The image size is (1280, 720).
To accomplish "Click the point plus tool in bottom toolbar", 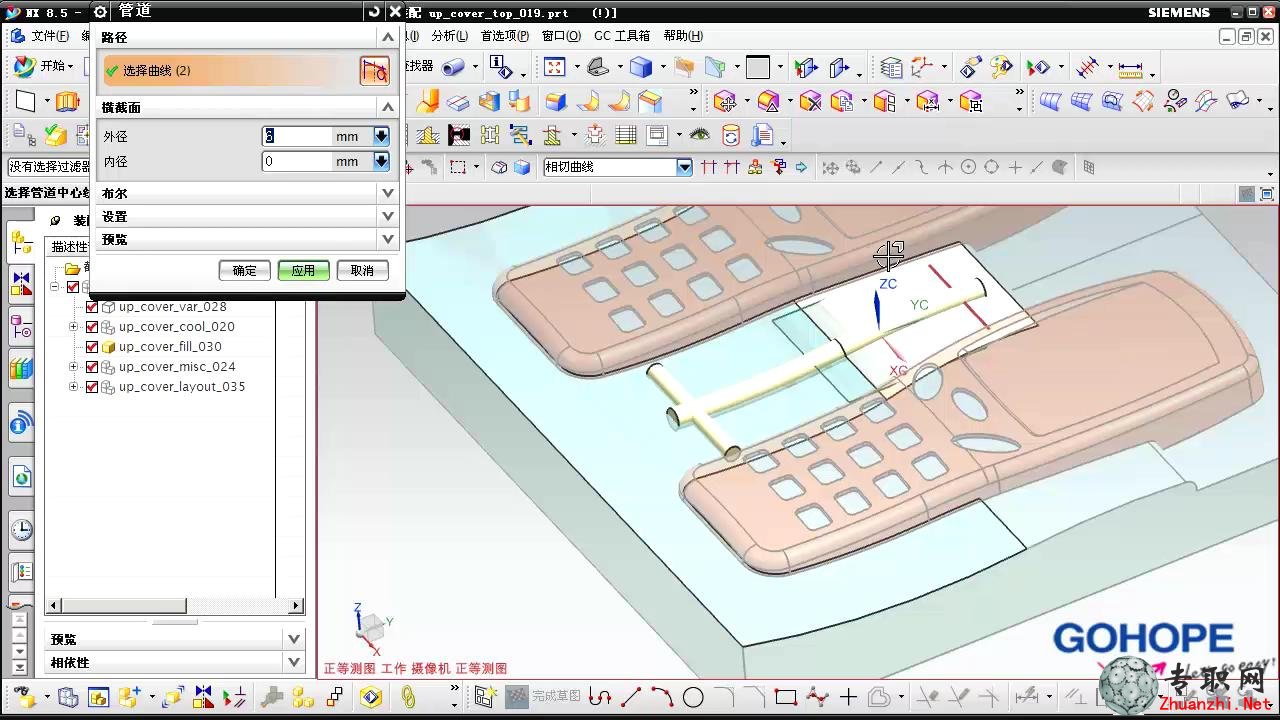I will [x=848, y=697].
